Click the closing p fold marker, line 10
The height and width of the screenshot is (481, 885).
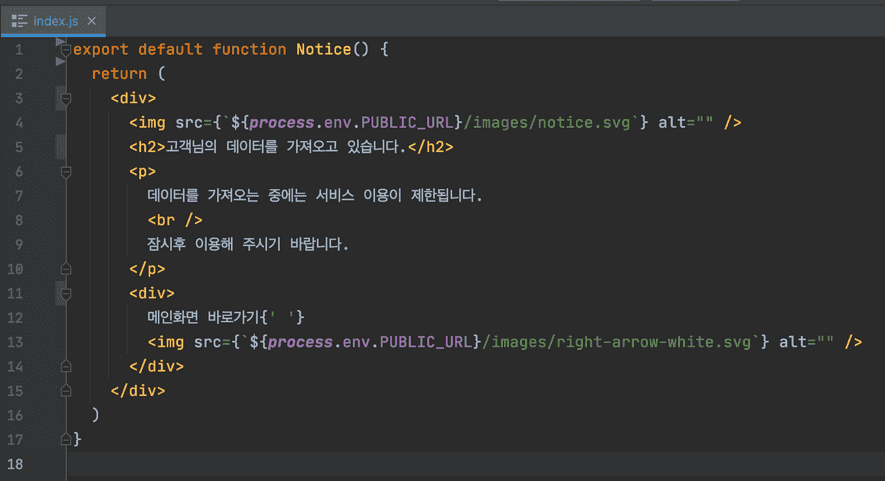66,269
